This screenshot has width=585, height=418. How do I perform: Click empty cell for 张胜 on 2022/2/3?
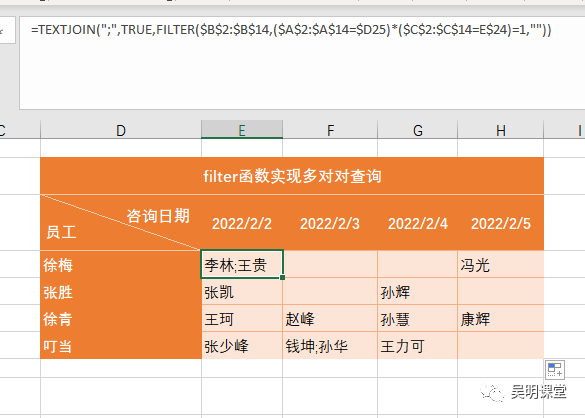click(330, 291)
